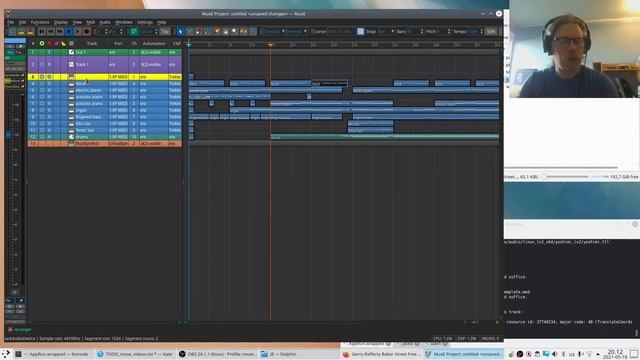Viewport: 640px width, 360px height.
Task: Toggle record arm on drums track
Action: click(42, 137)
